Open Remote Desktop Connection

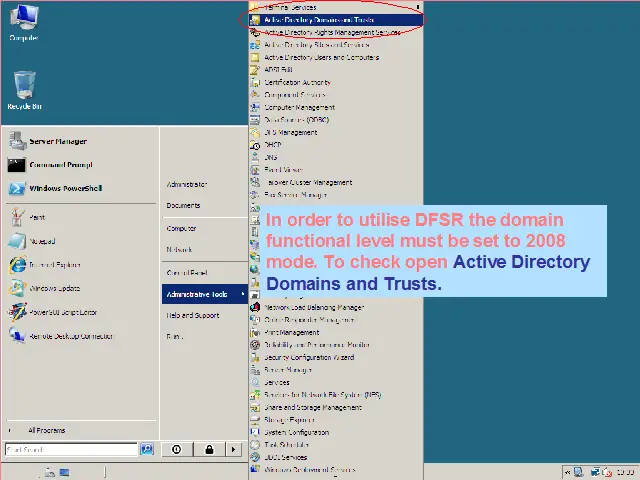point(81,336)
